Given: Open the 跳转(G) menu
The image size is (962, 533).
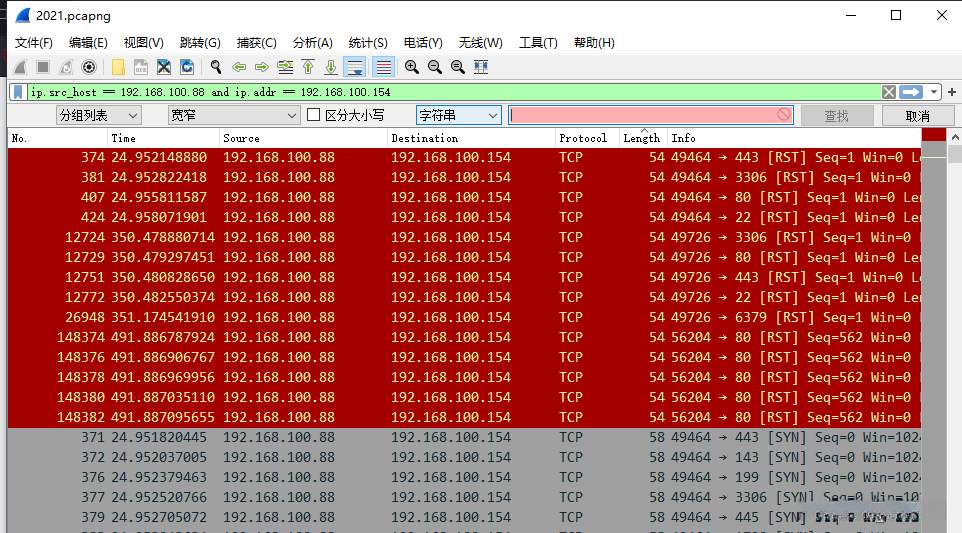Looking at the screenshot, I should tap(200, 42).
